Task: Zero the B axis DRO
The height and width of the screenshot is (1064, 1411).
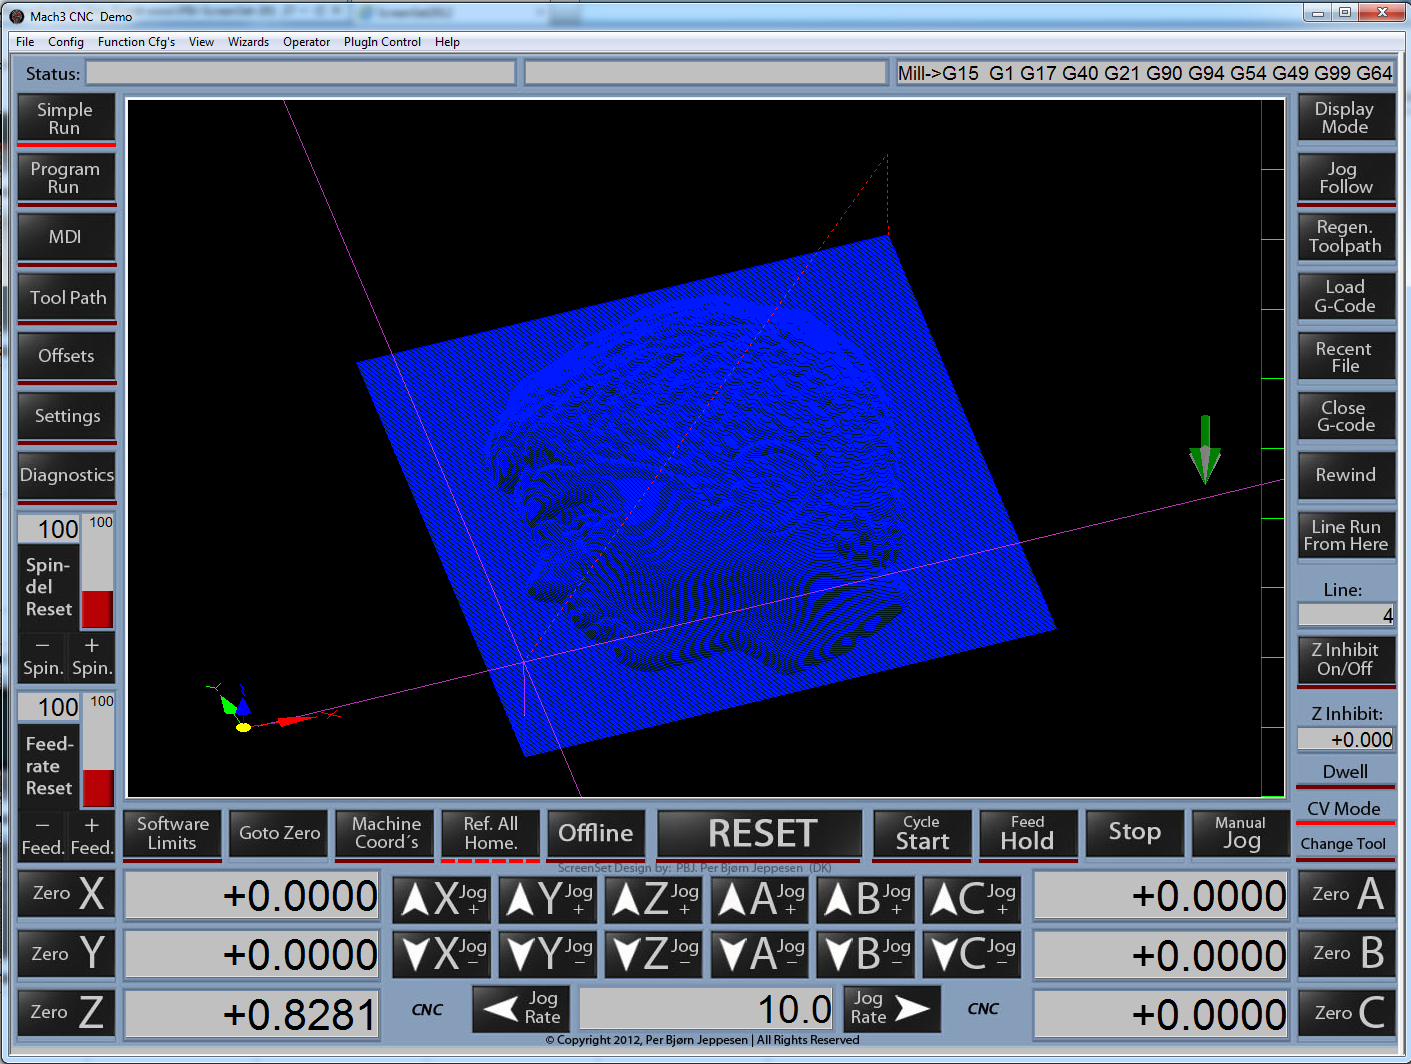Action: coord(1347,953)
